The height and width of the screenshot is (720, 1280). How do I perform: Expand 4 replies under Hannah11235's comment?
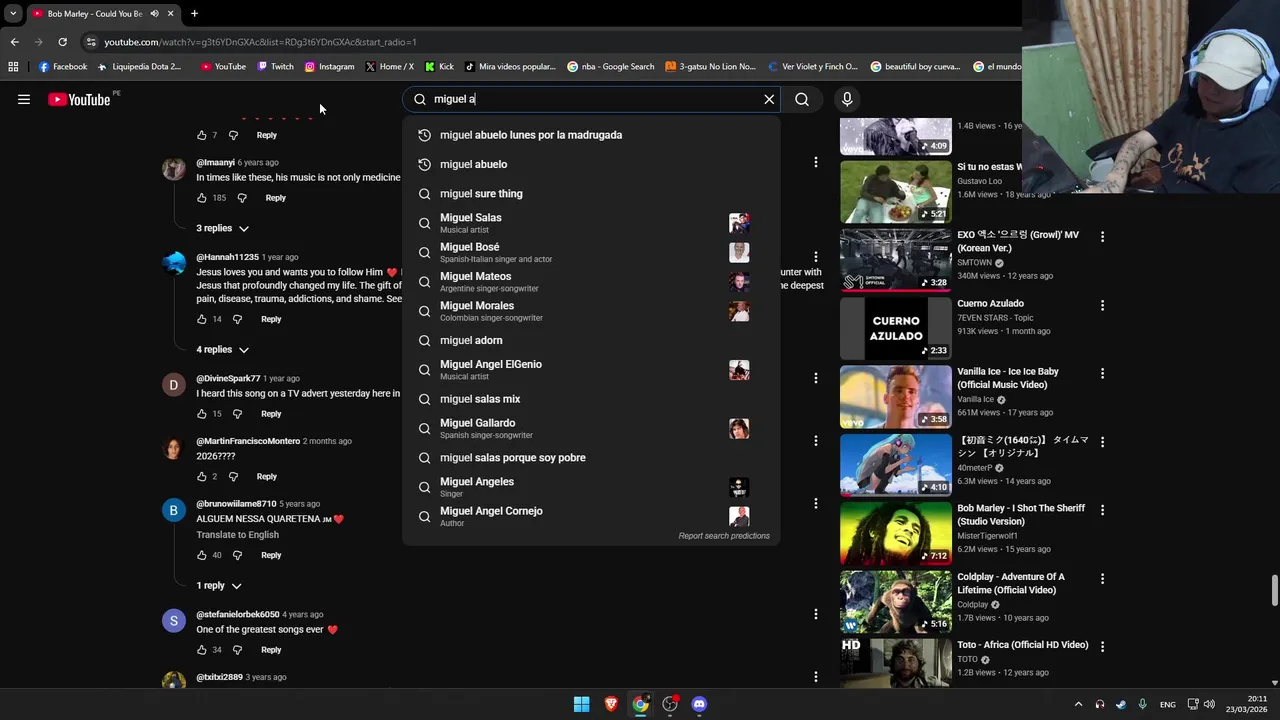click(222, 349)
